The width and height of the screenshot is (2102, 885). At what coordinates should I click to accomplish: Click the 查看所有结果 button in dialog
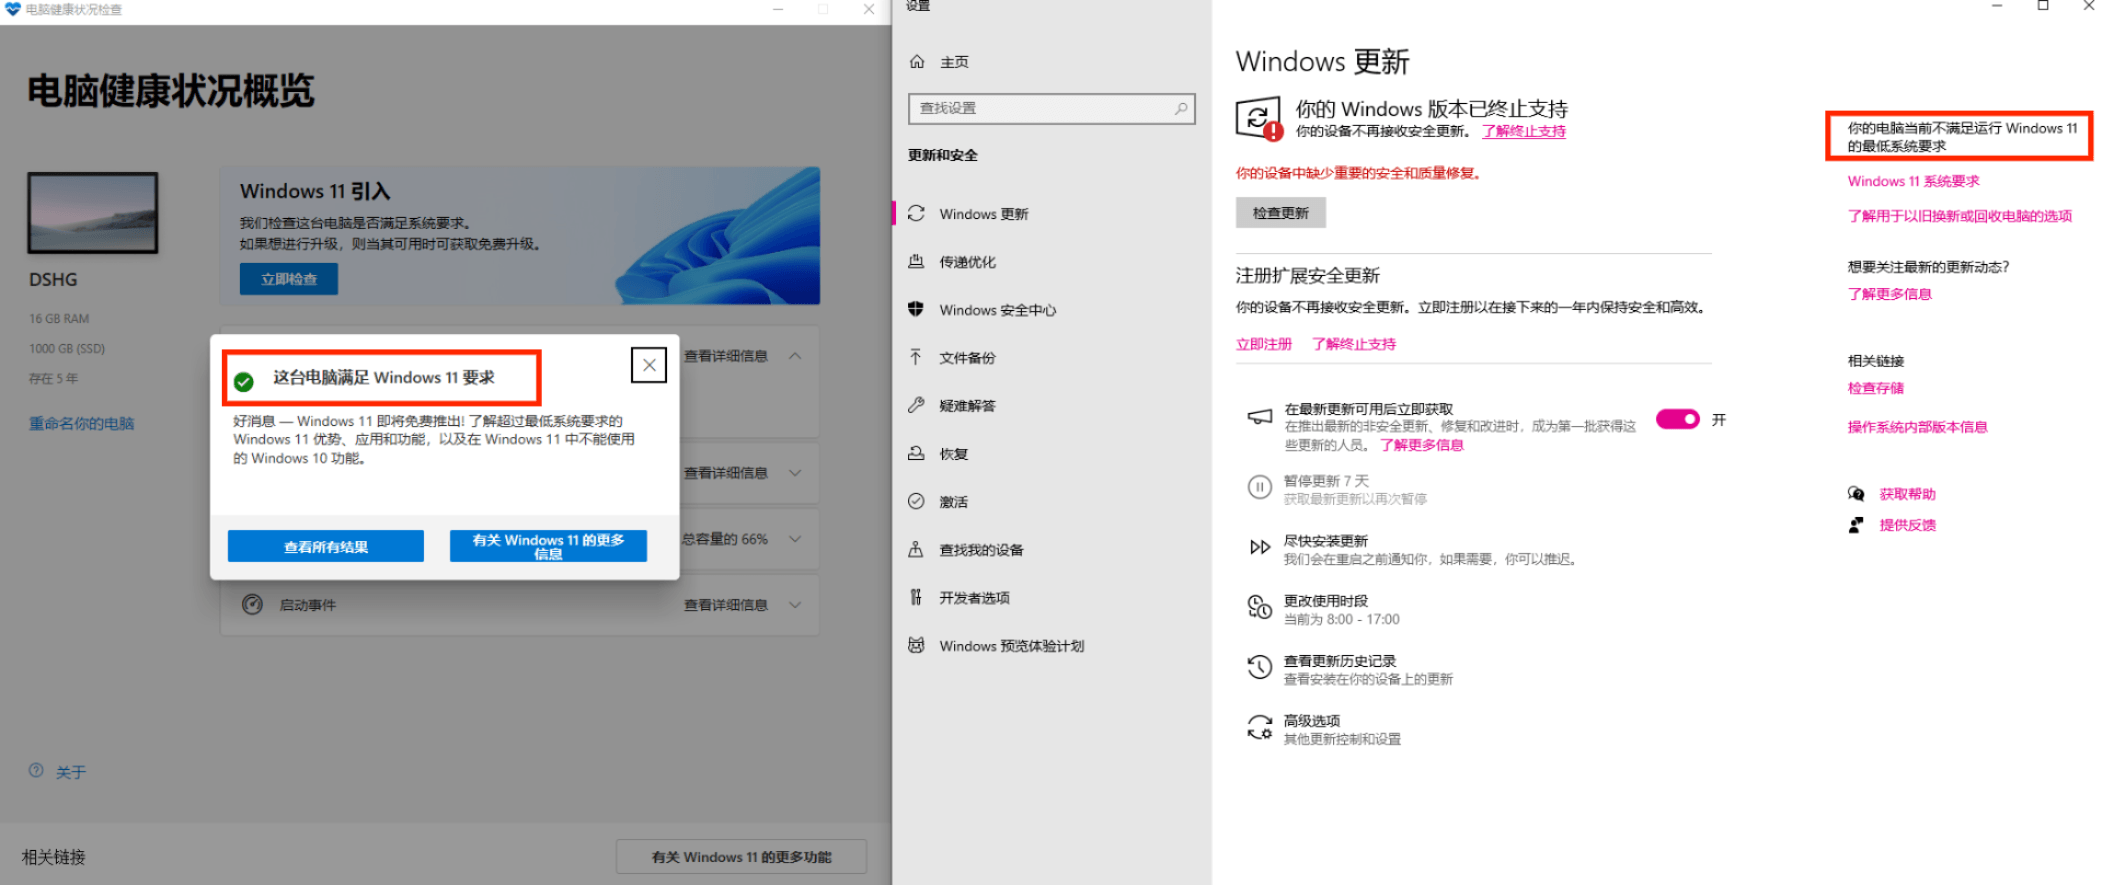(x=326, y=546)
